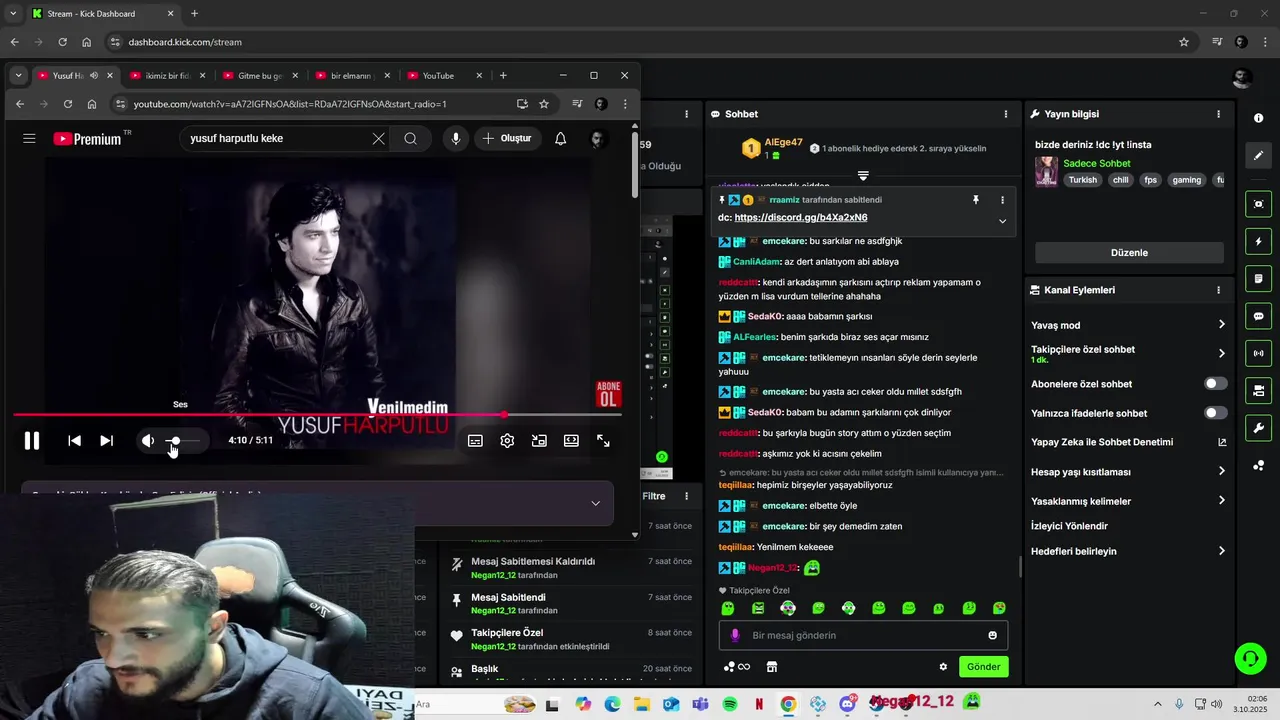Image resolution: width=1280 pixels, height=720 pixels.
Task: Enter fullscreen video mode
Action: tap(603, 441)
